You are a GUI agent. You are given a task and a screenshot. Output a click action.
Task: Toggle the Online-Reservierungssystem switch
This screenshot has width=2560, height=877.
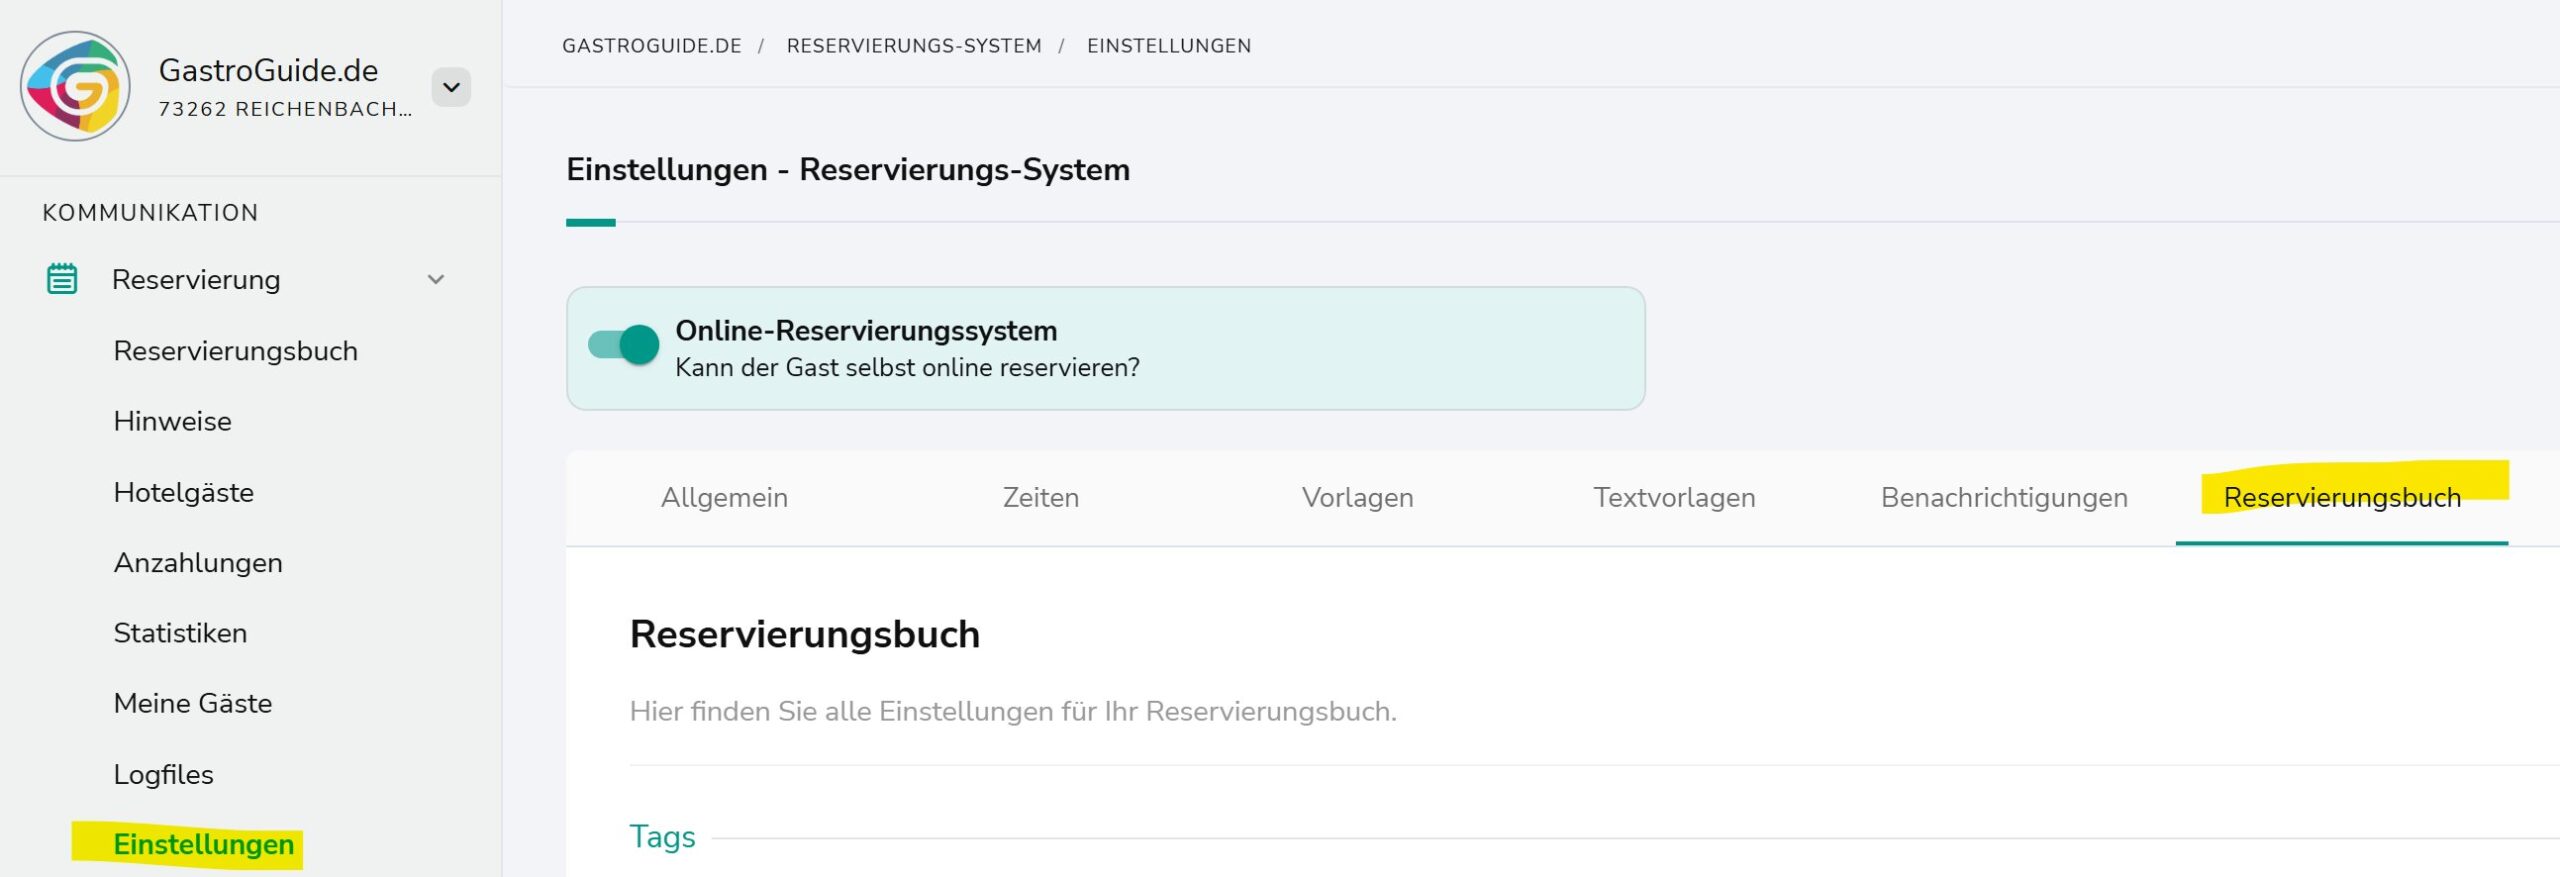(x=624, y=345)
